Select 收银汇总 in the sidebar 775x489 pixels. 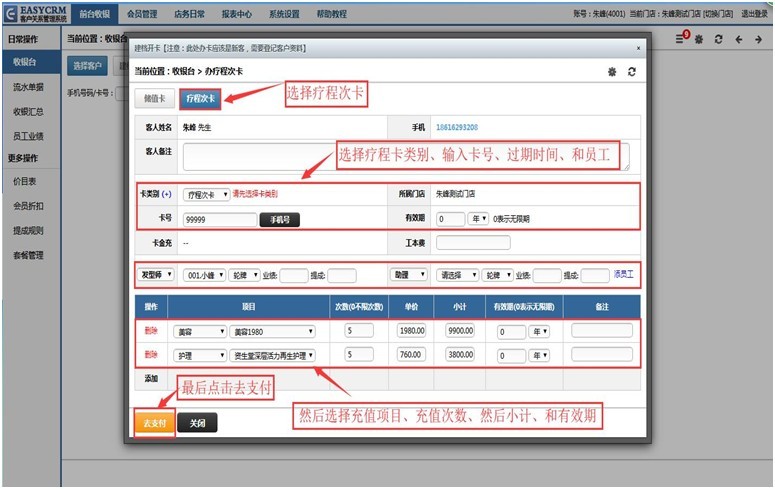tap(28, 112)
